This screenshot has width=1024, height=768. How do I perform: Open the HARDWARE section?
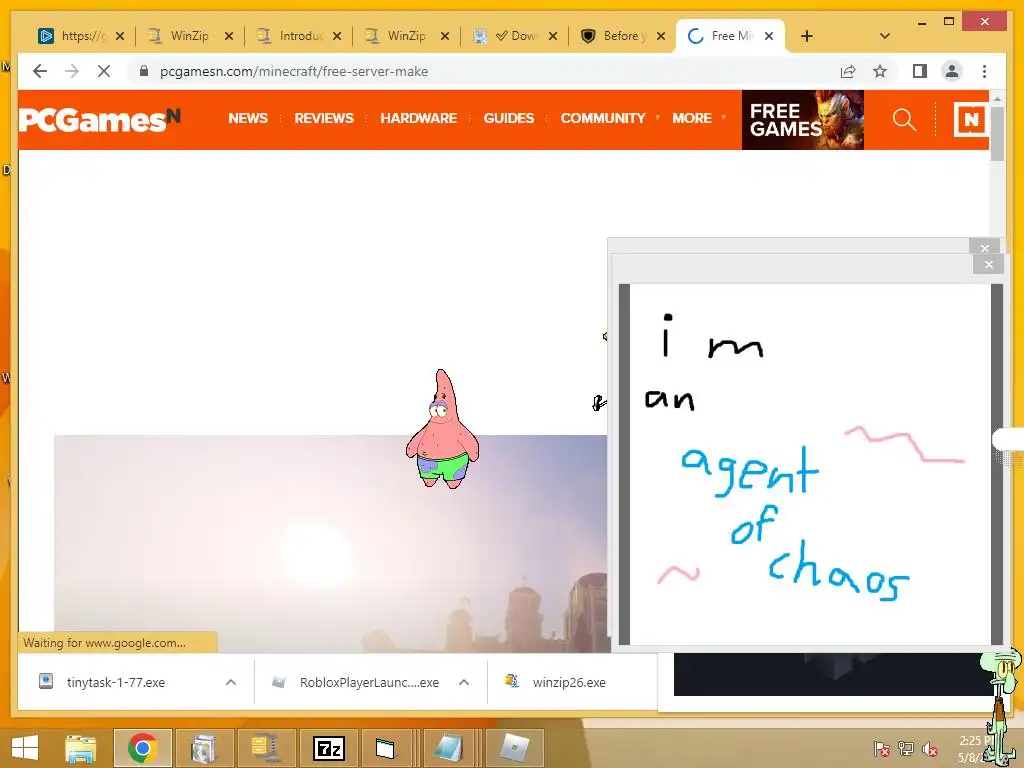point(419,118)
